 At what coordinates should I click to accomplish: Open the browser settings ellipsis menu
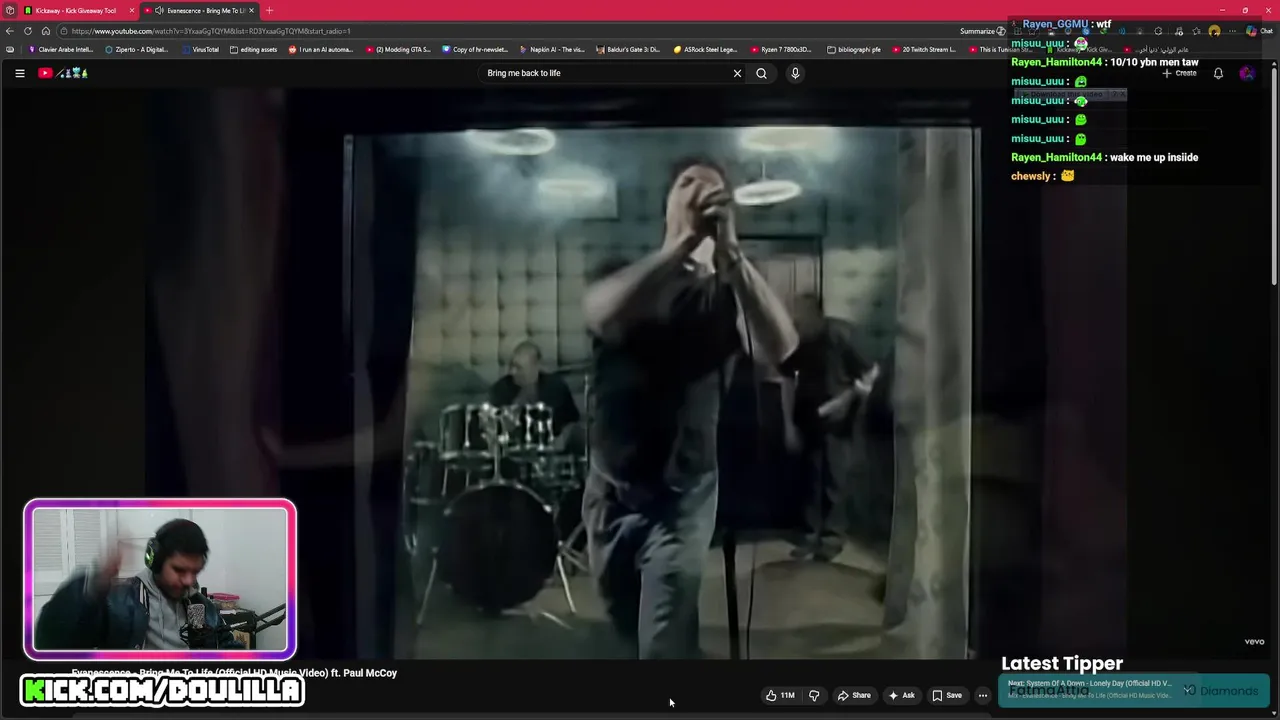[x=1232, y=31]
